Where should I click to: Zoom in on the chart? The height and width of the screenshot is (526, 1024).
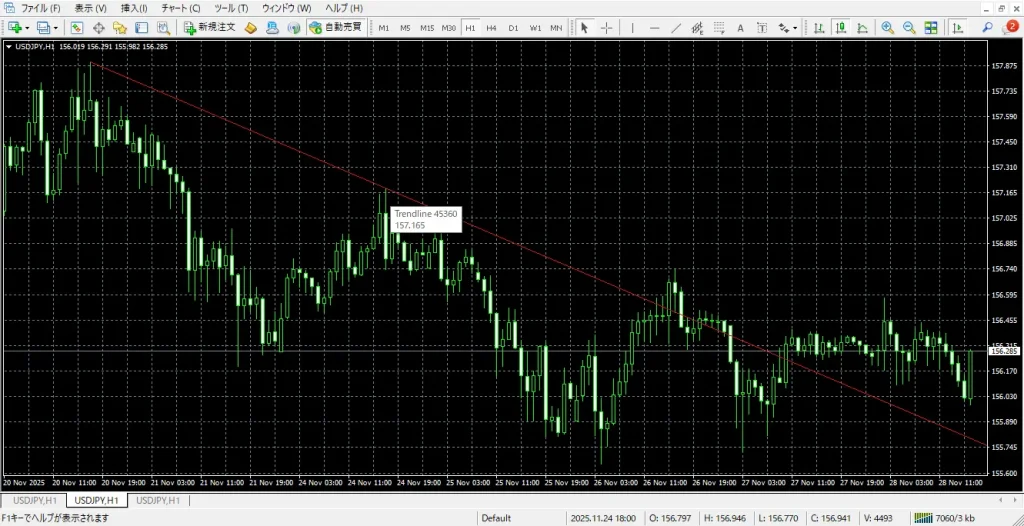pyautogui.click(x=887, y=28)
